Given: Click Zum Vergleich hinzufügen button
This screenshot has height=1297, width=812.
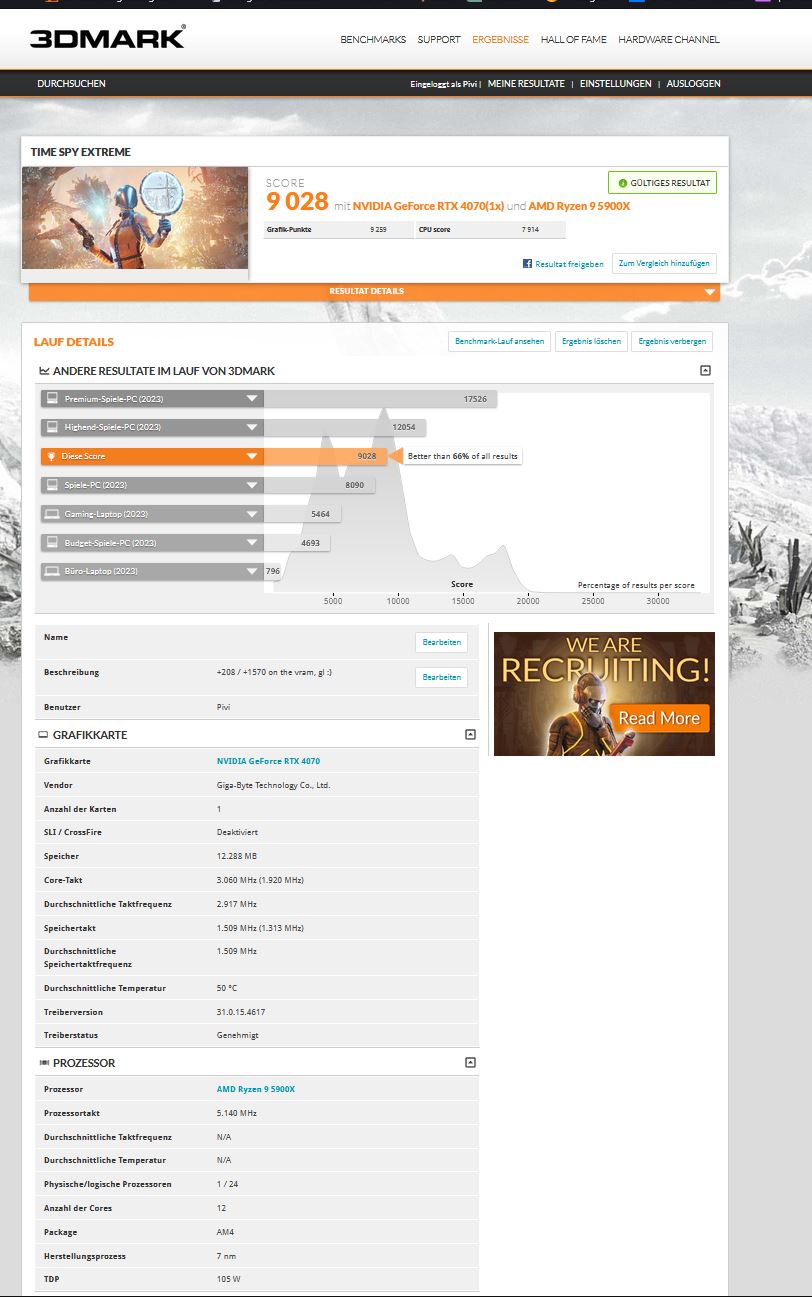Looking at the screenshot, I should pos(664,264).
